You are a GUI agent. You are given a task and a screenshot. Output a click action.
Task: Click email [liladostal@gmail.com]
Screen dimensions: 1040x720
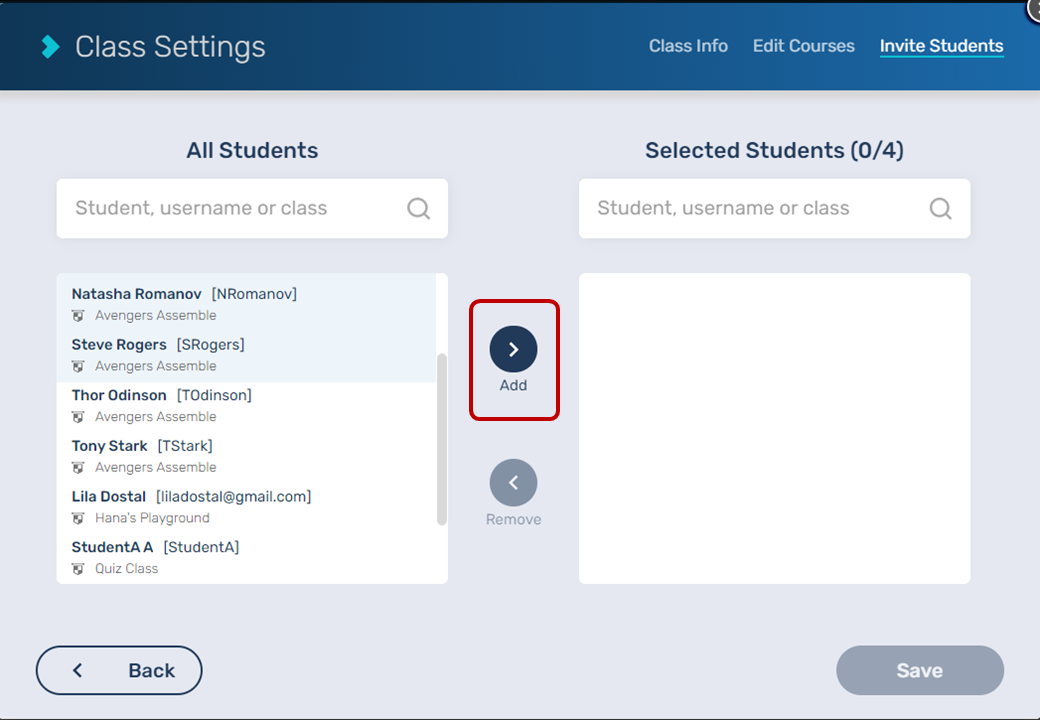(233, 497)
